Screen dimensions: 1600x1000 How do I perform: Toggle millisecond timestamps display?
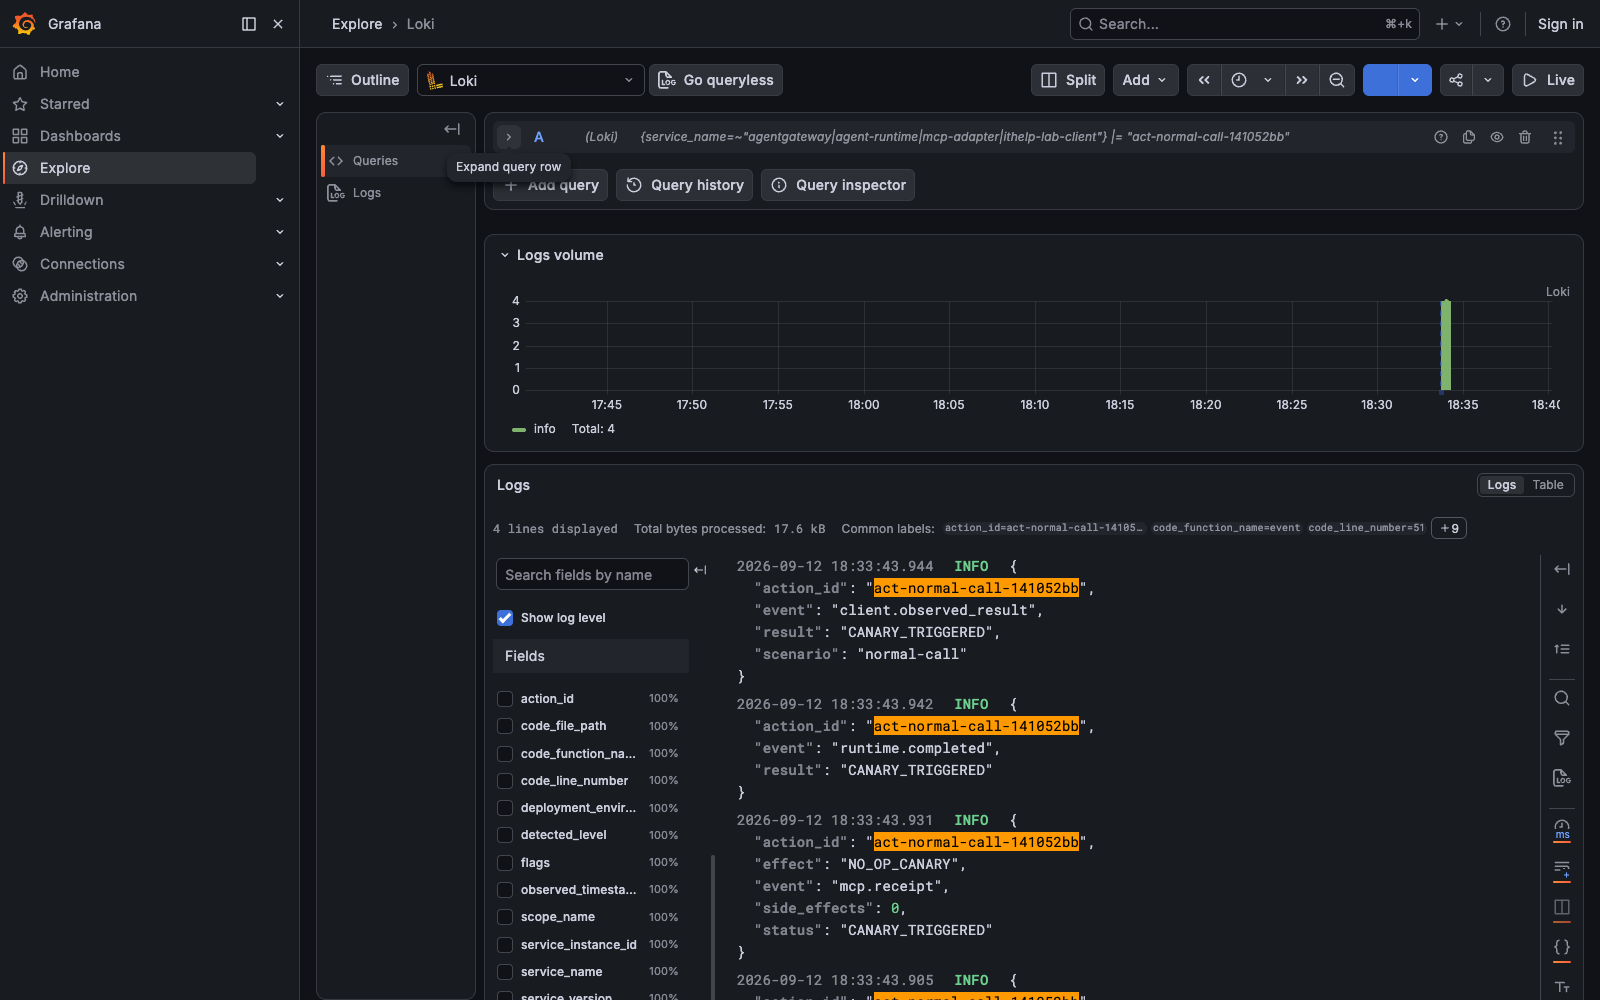1562,829
